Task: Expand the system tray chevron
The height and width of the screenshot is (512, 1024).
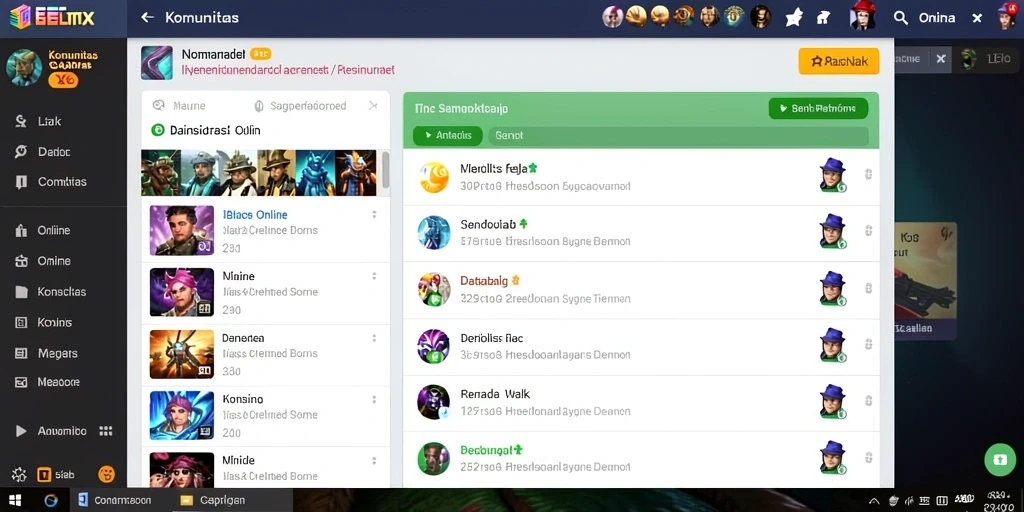Action: tap(874, 502)
